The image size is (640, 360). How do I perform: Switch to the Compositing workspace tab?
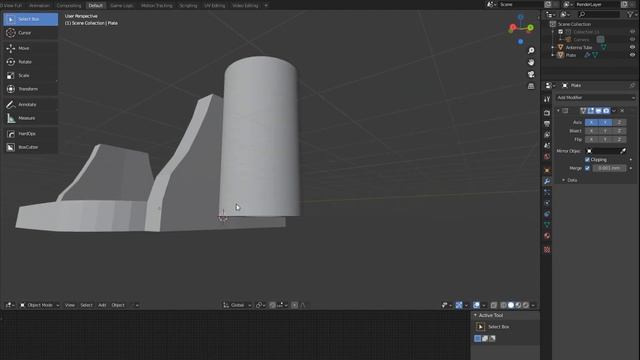(x=69, y=6)
